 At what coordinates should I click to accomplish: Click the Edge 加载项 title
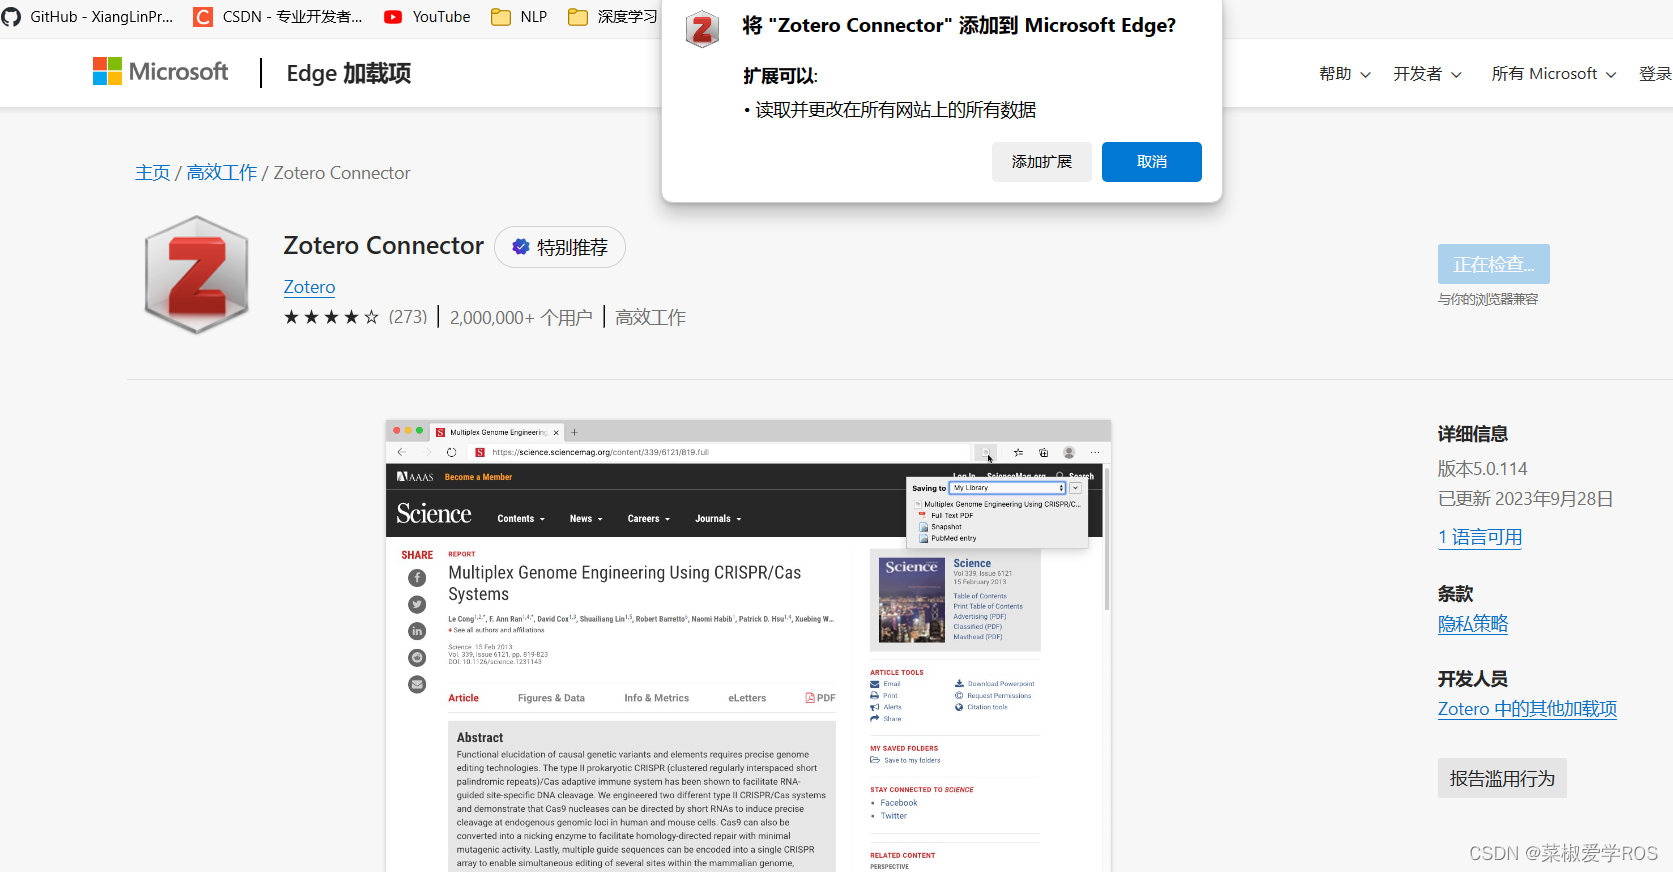coord(348,73)
